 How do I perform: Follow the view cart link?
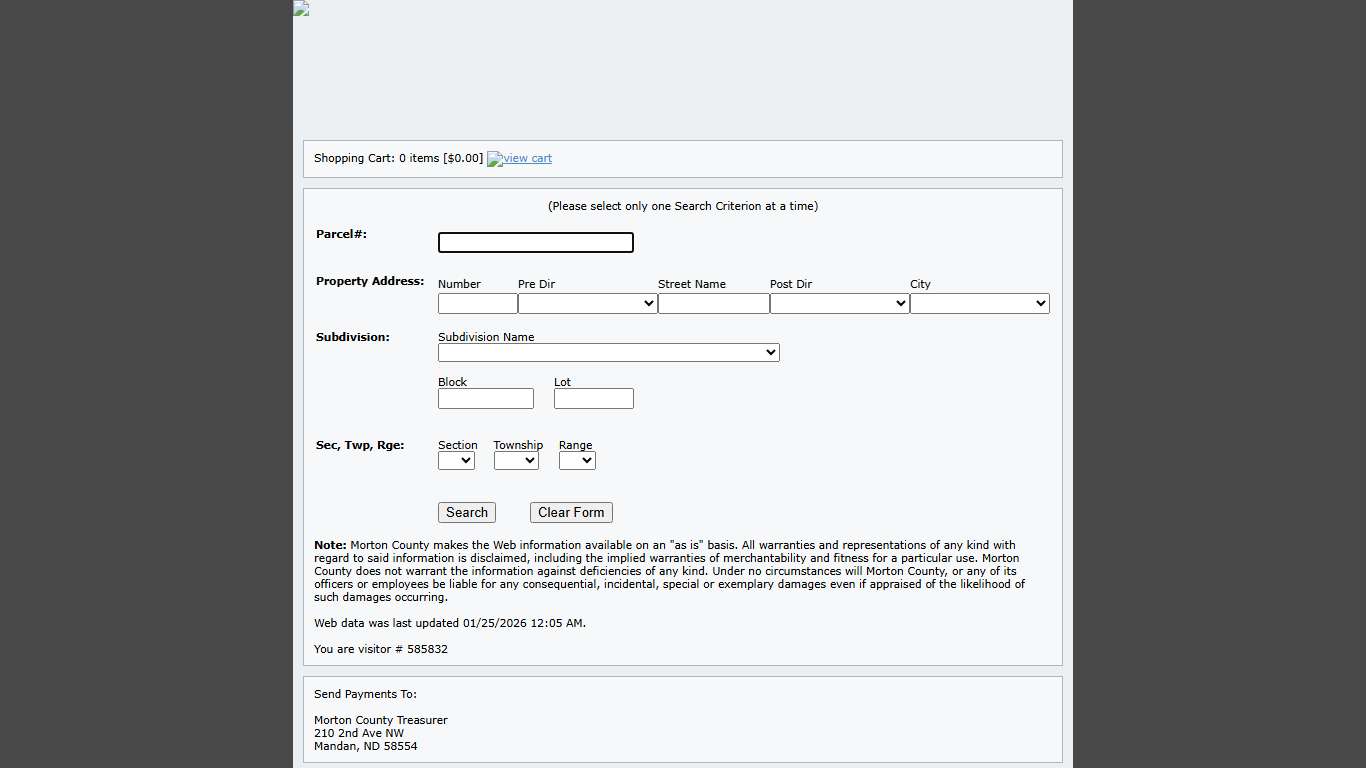point(525,158)
